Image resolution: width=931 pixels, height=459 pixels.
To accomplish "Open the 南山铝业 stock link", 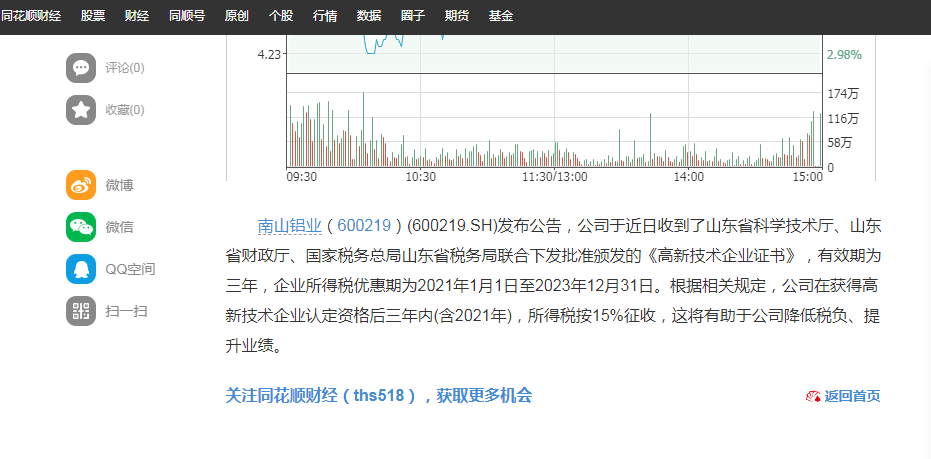I will pos(289,225).
